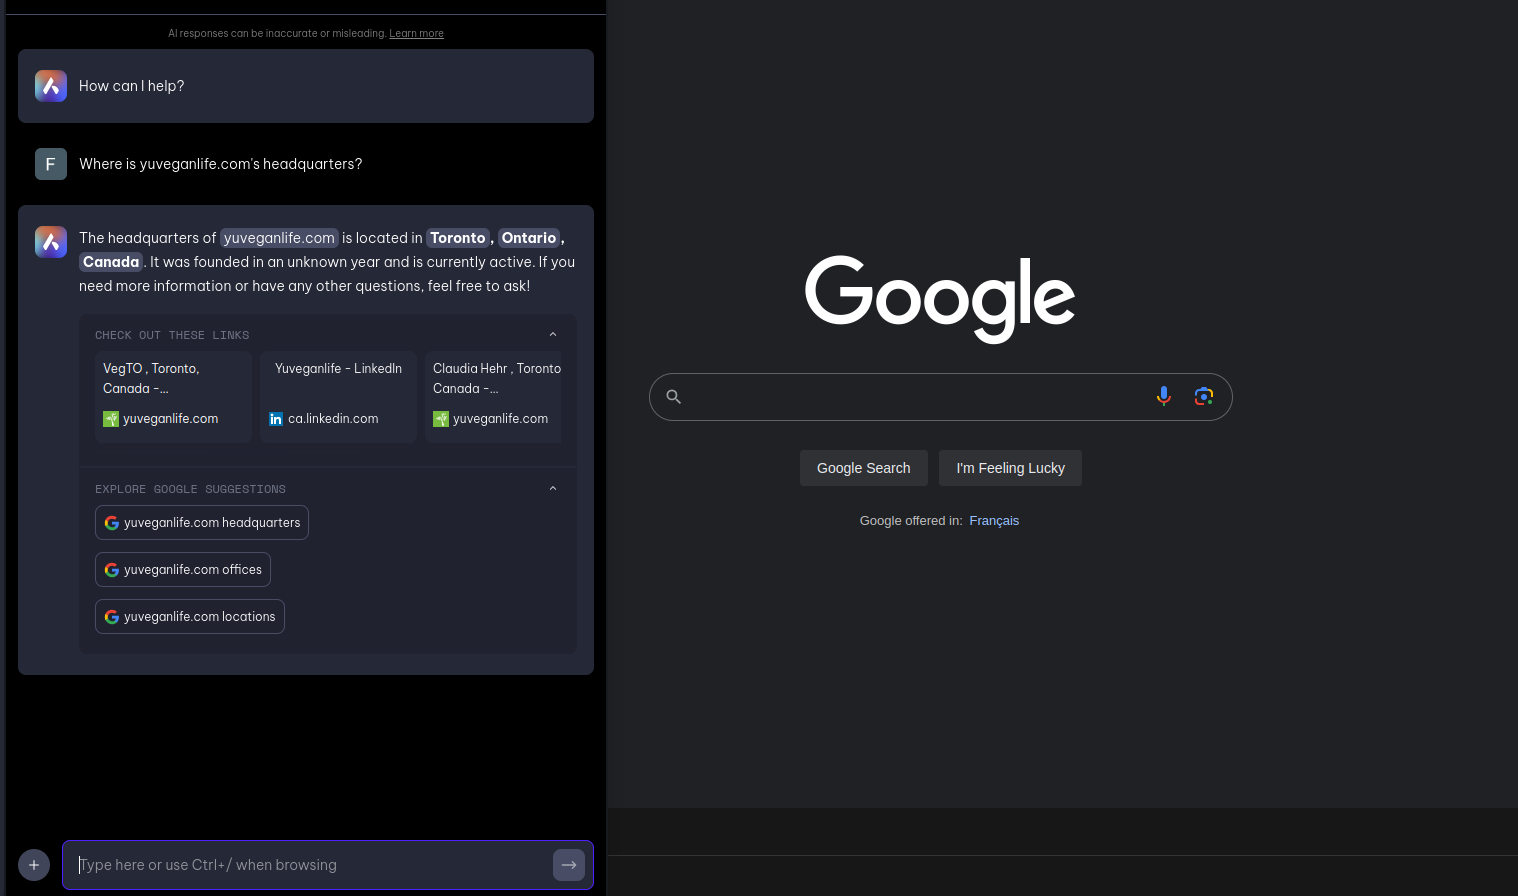Click the assistant logo beside 'How can I help?'
Screen dimensions: 1518x896
pos(51,86)
